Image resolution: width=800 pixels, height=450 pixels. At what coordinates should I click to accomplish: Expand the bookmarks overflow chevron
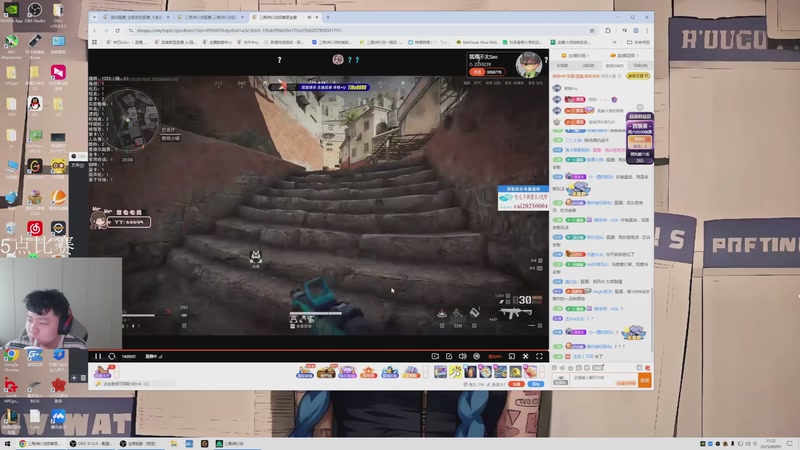click(614, 42)
